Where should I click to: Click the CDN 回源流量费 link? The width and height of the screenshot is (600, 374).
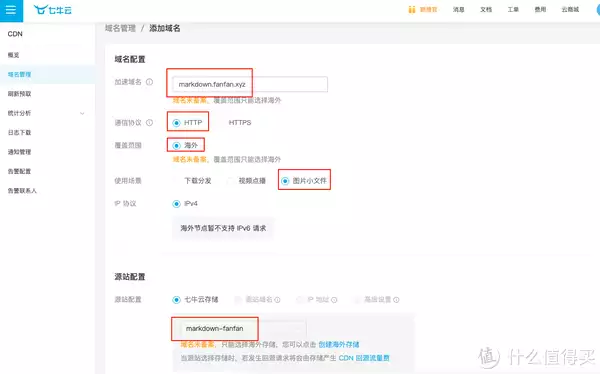[x=364, y=358]
